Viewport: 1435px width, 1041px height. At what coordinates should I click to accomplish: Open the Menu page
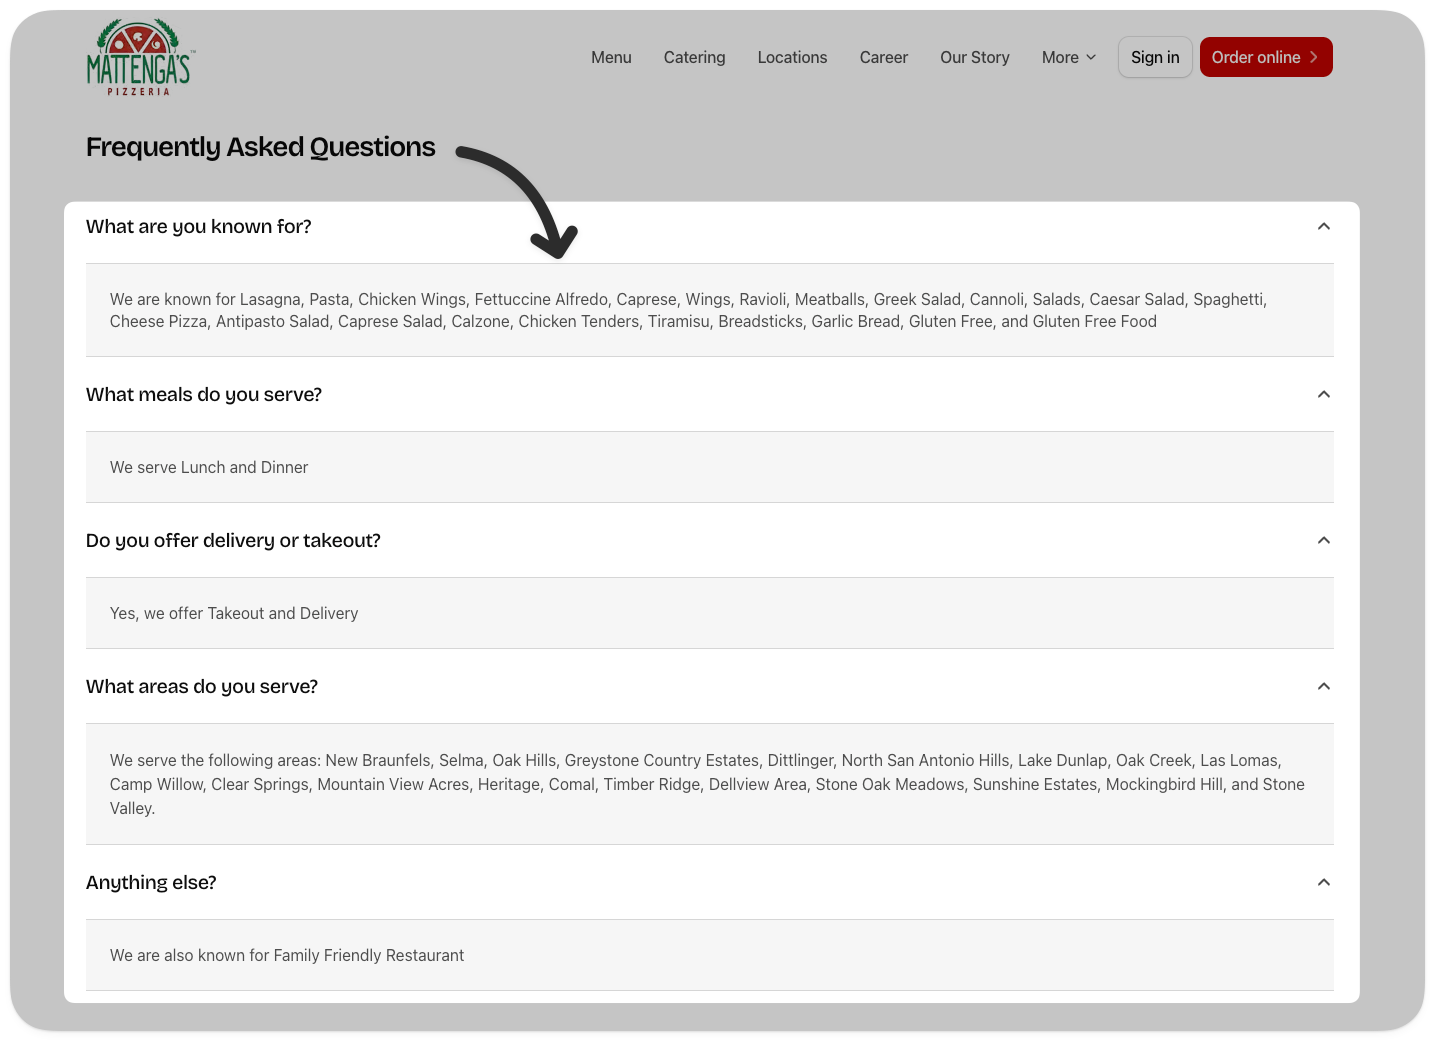pyautogui.click(x=611, y=58)
